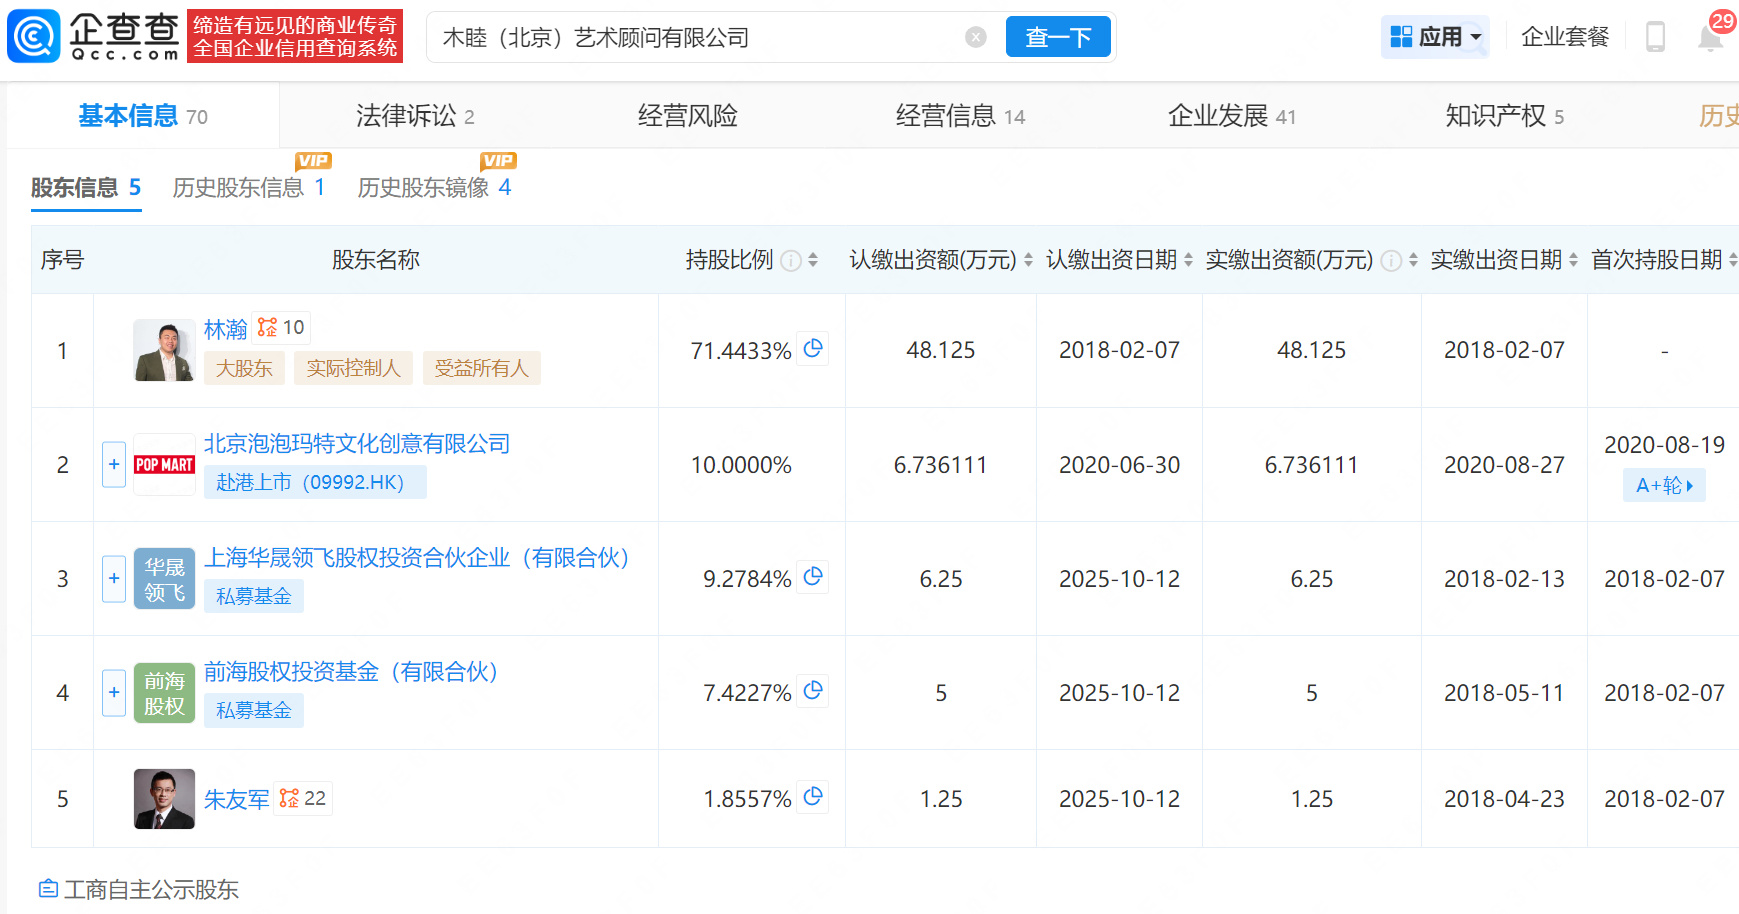Click the 受益所有人 tag
This screenshot has height=914, width=1739.
coord(481,368)
